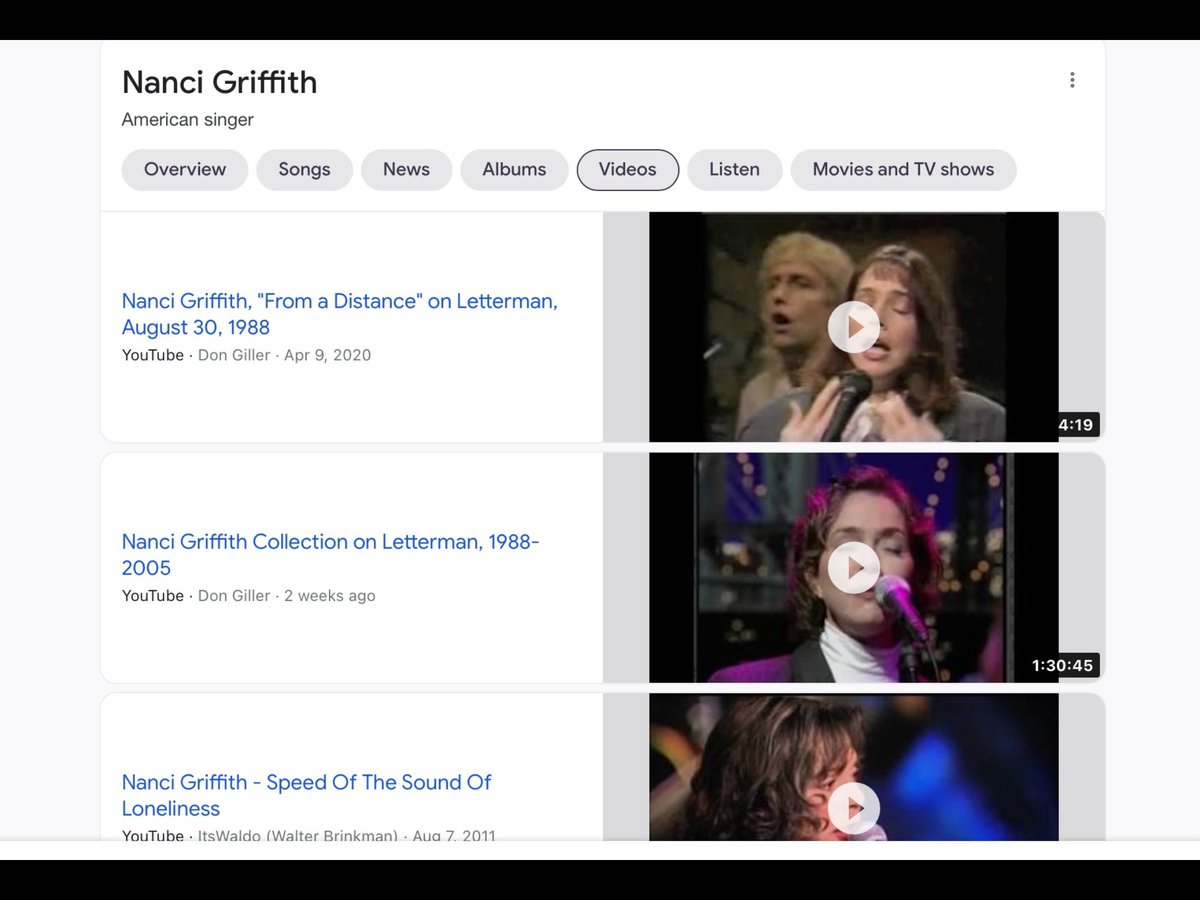This screenshot has height=900, width=1200.
Task: Open link Speed Of The Sound Of Loneliness
Action: (x=307, y=795)
